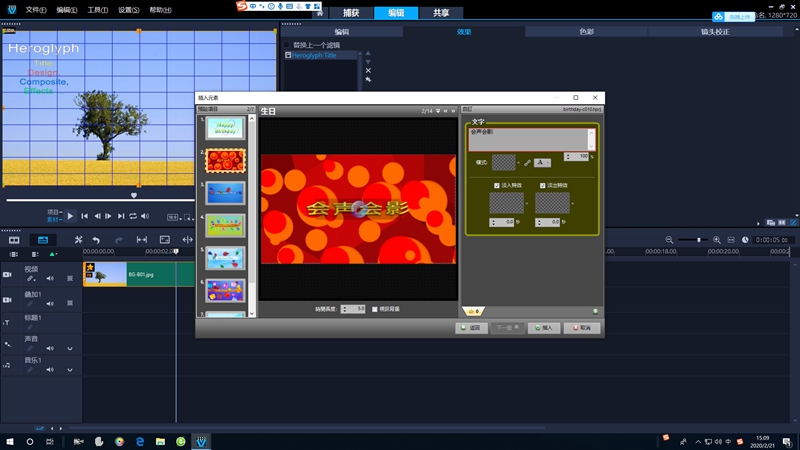This screenshot has height=450, width=800.
Task: Zoom out the timeline with the magnifier minus
Action: 669,240
